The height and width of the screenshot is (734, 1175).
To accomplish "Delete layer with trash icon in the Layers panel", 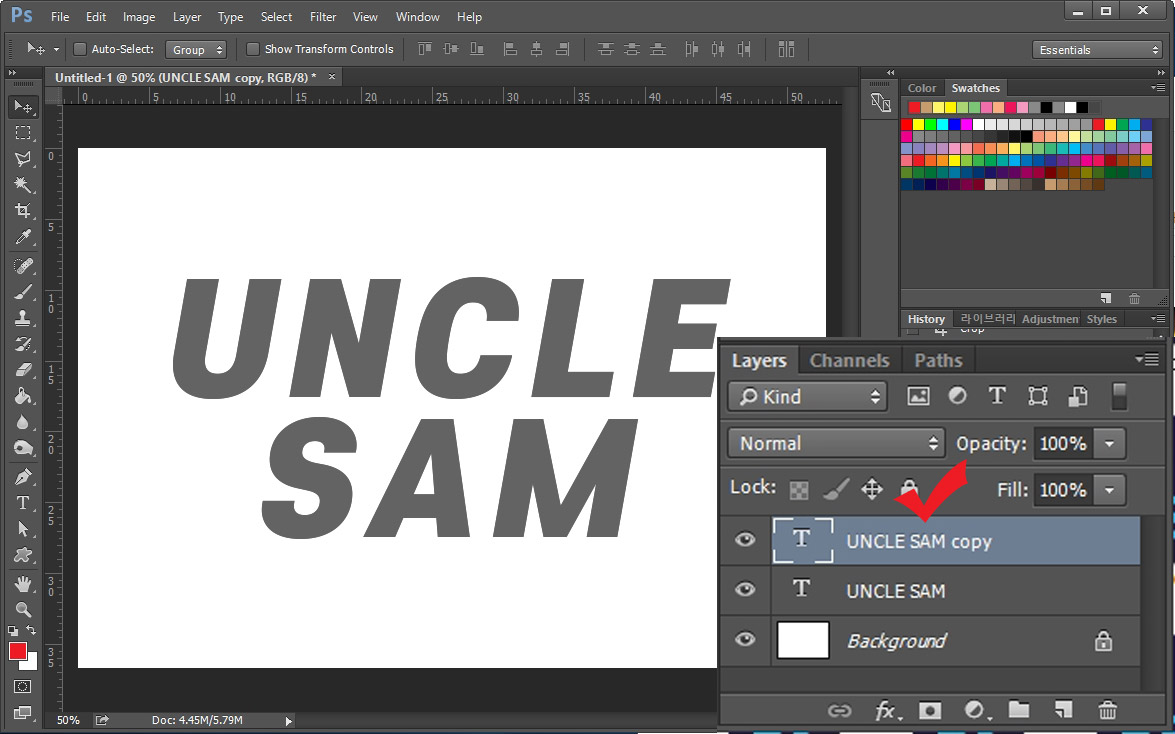I will point(1108,709).
